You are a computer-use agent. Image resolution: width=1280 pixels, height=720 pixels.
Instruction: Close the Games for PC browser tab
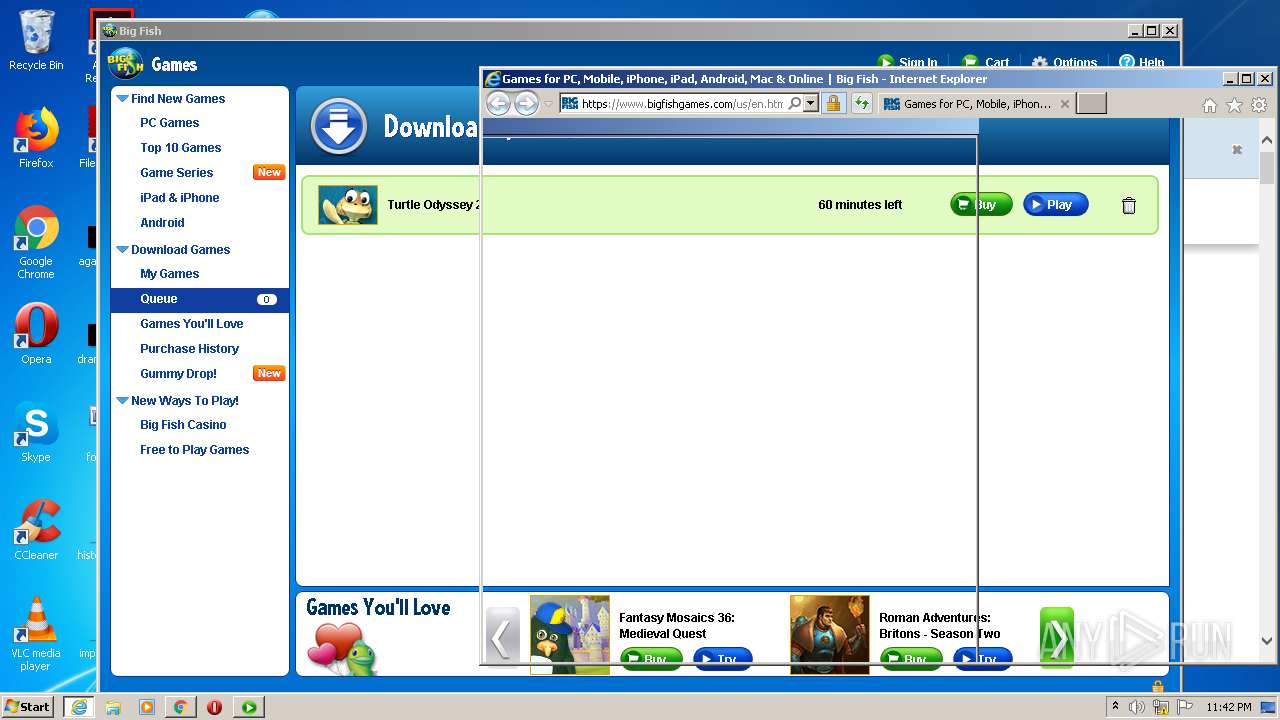click(x=1065, y=104)
